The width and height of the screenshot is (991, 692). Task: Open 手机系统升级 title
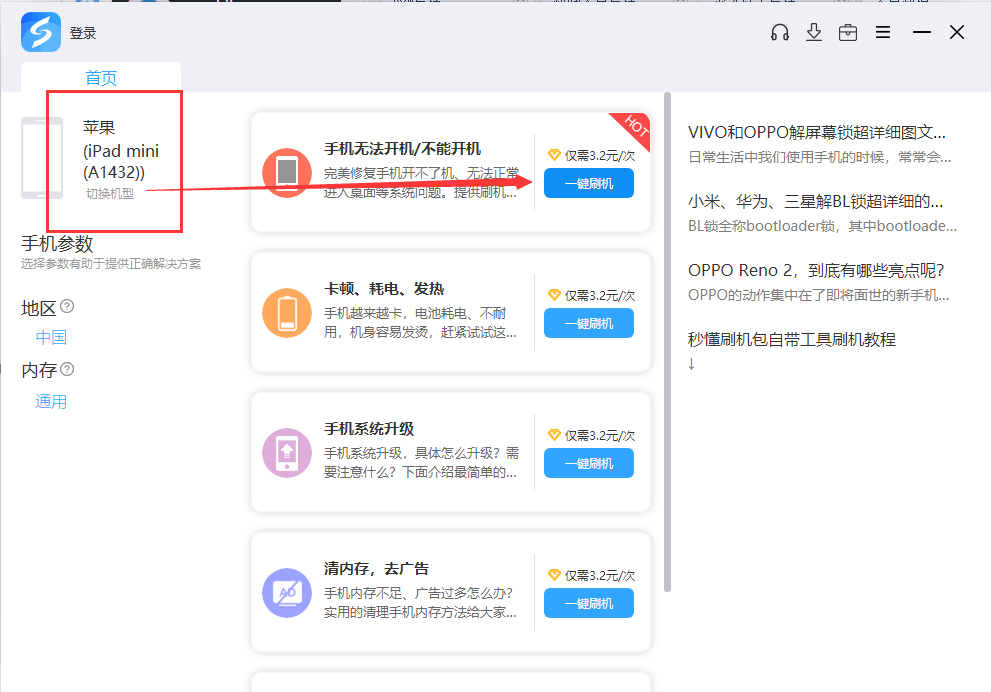pos(369,429)
